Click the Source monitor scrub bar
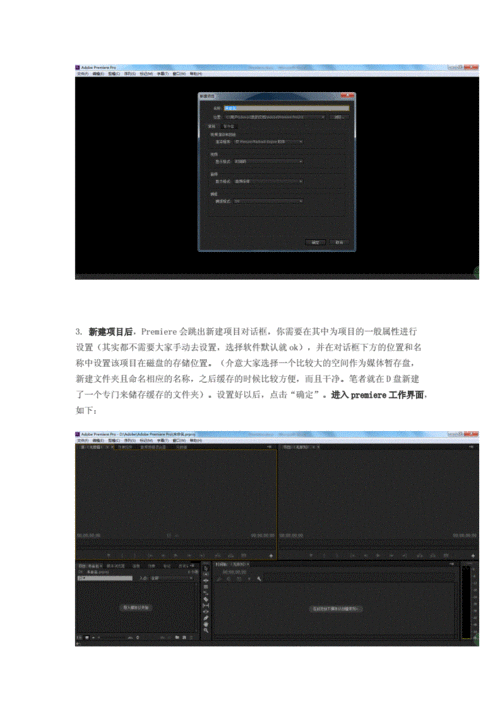 (176, 544)
